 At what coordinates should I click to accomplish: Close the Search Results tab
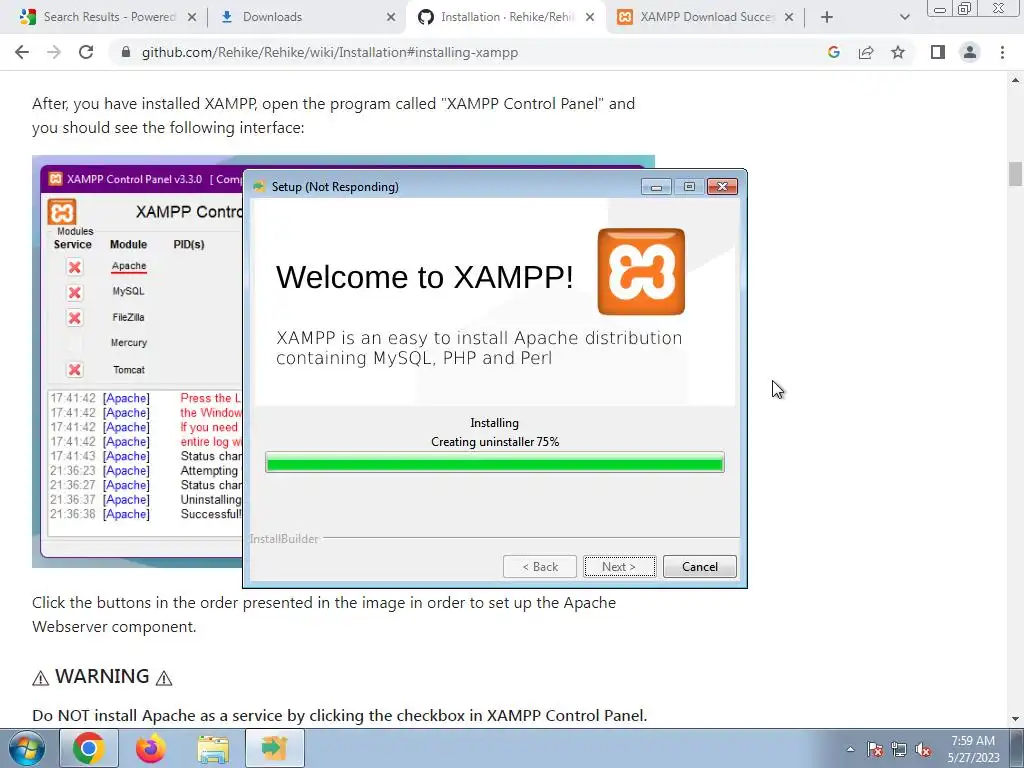192,17
